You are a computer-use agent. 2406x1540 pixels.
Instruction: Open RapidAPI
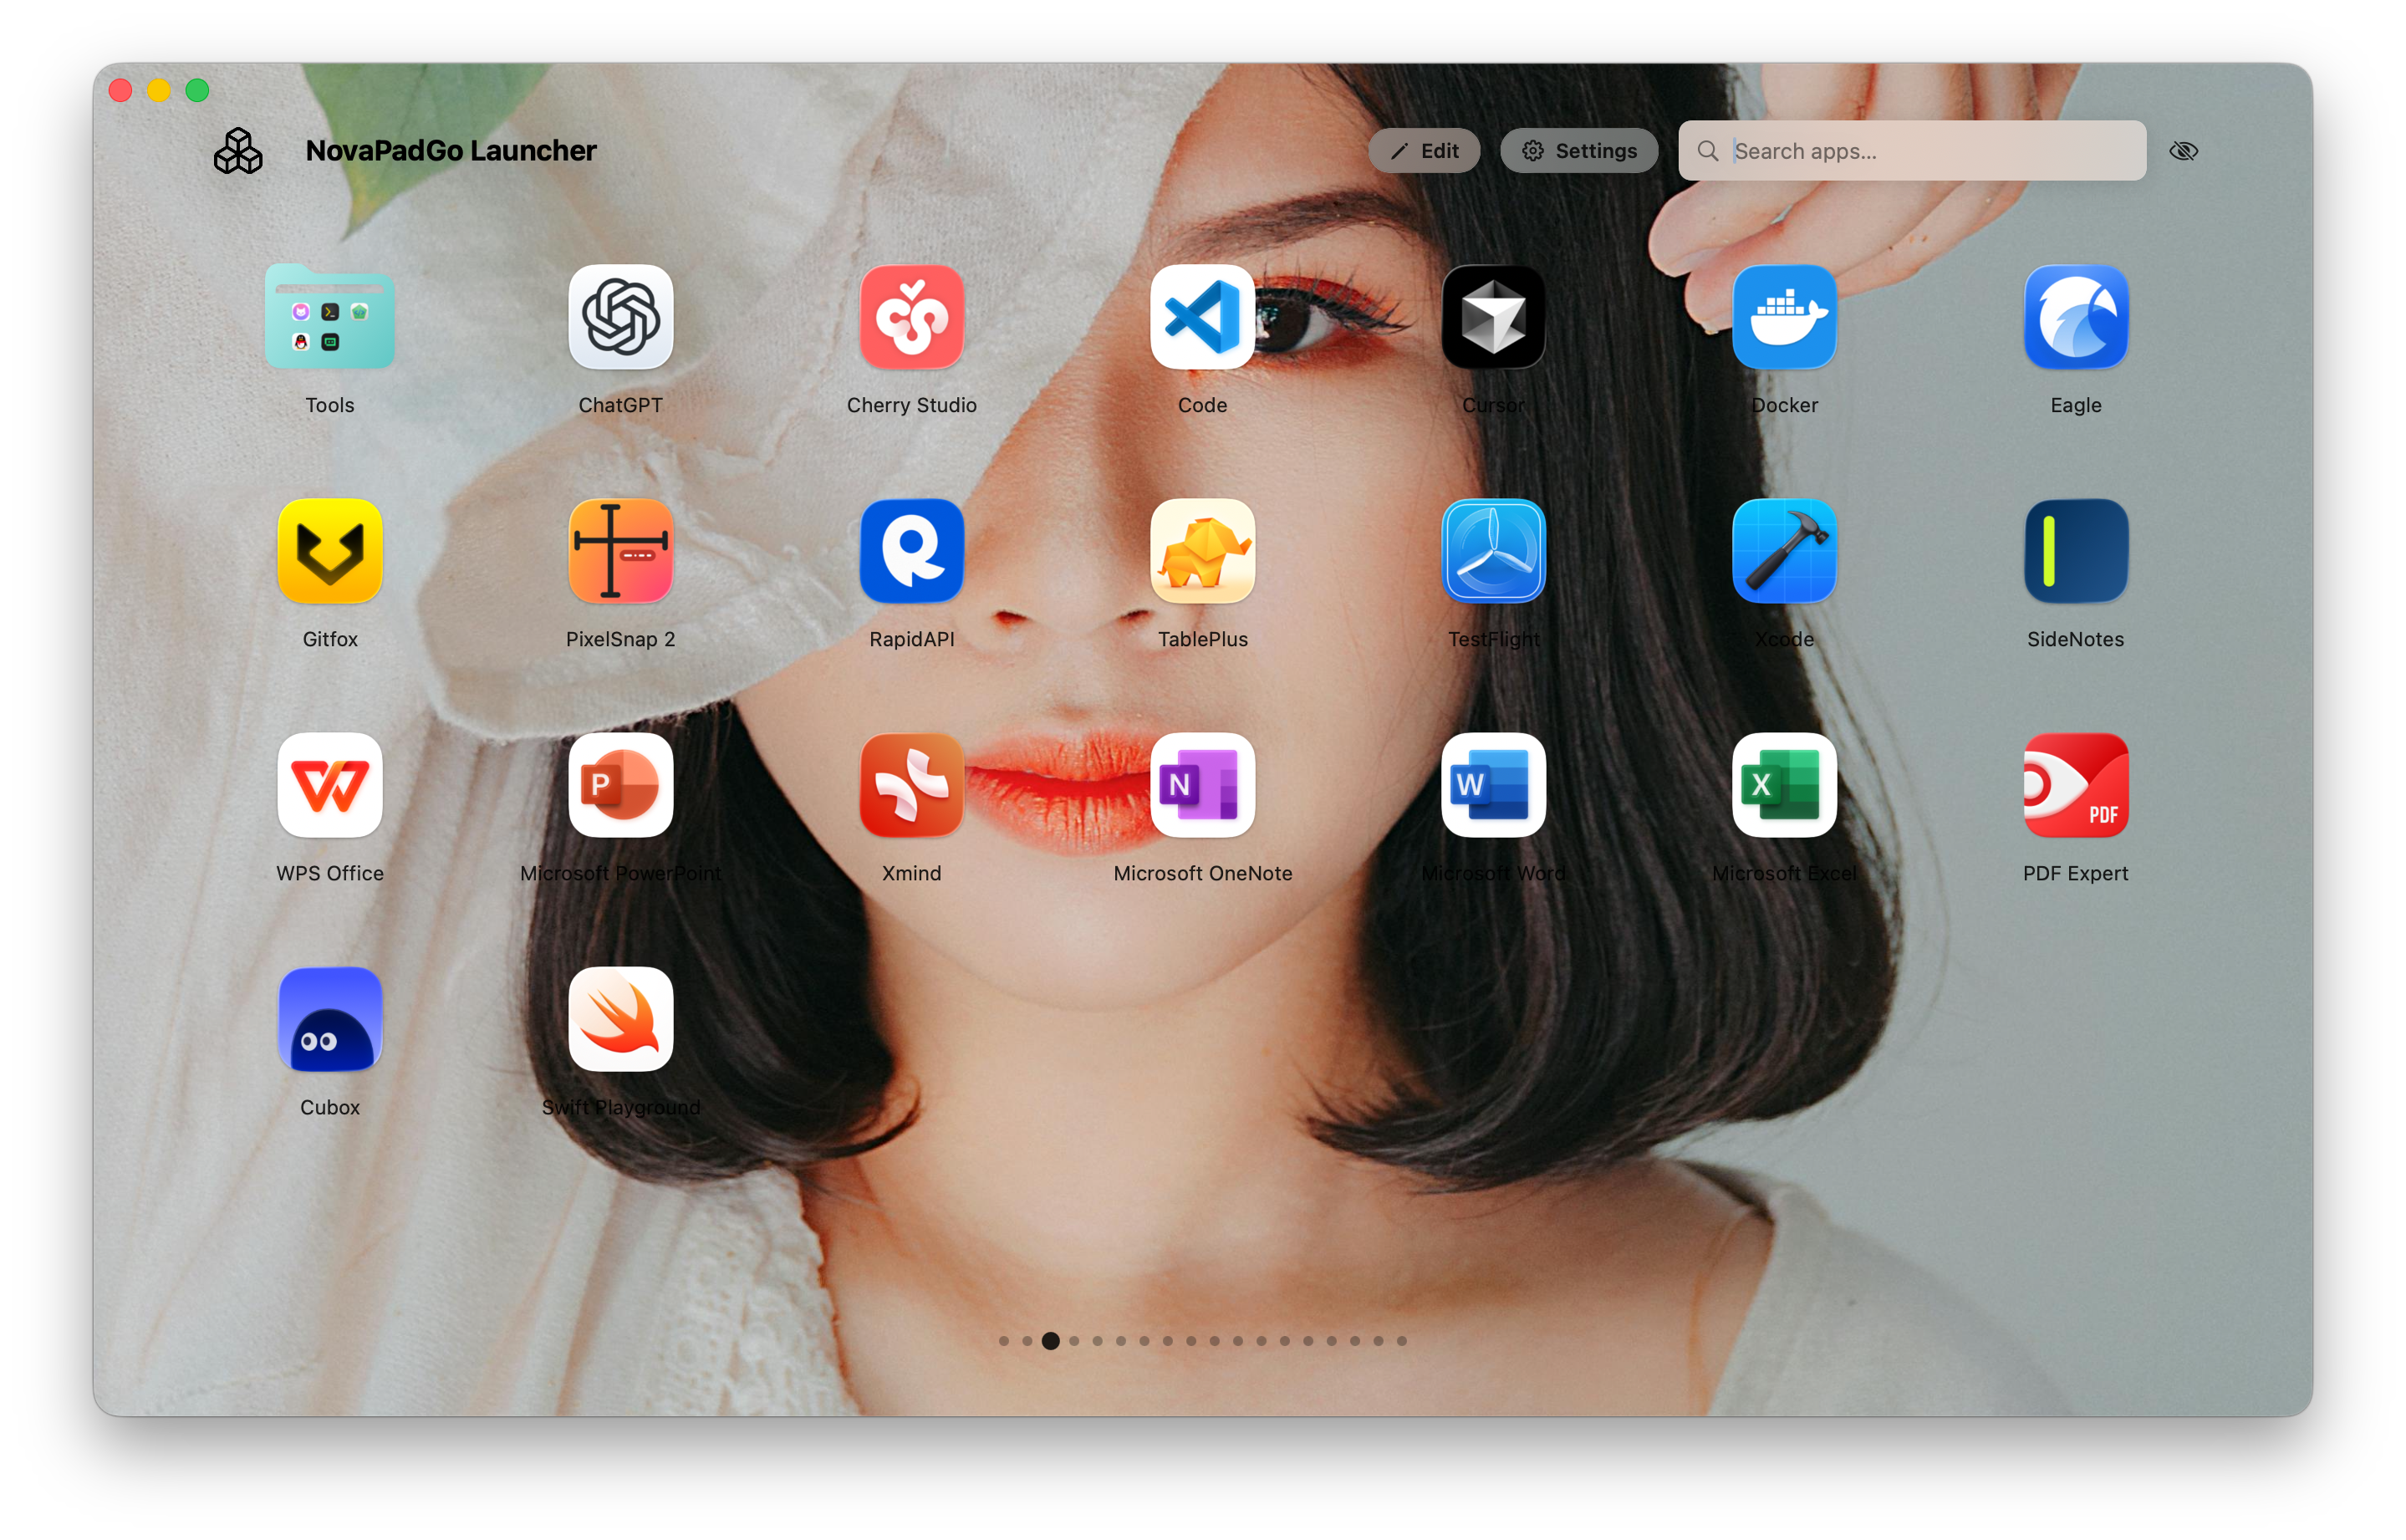pos(911,552)
